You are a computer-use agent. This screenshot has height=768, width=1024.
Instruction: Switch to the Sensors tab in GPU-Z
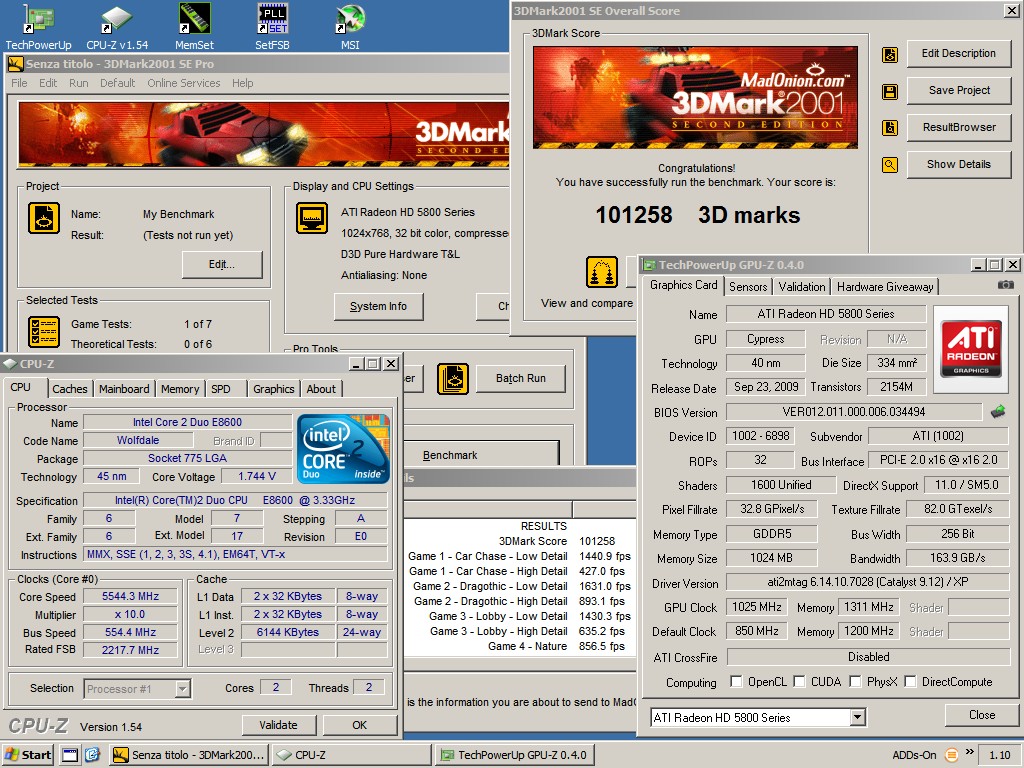click(x=748, y=287)
